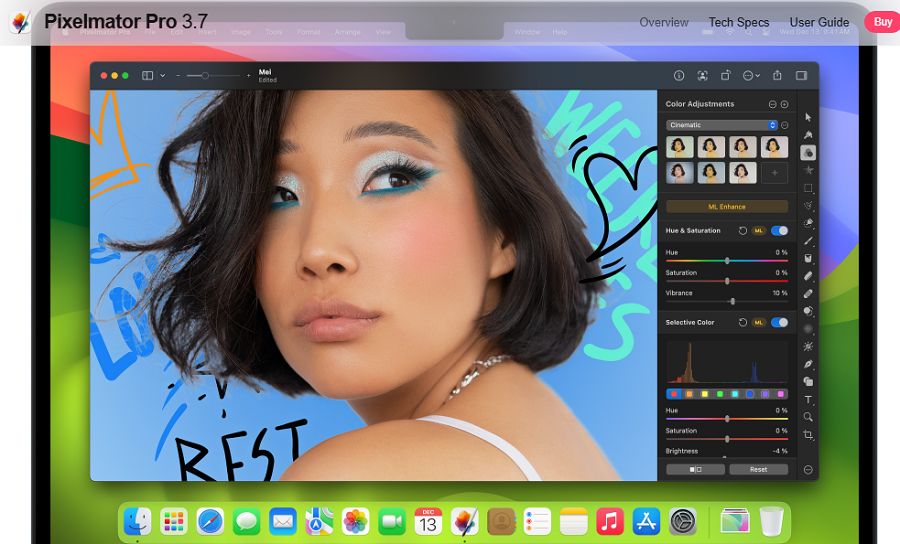The height and width of the screenshot is (544, 900).
Task: Apply the fourth preset thumbnail in top row
Action: [774, 147]
